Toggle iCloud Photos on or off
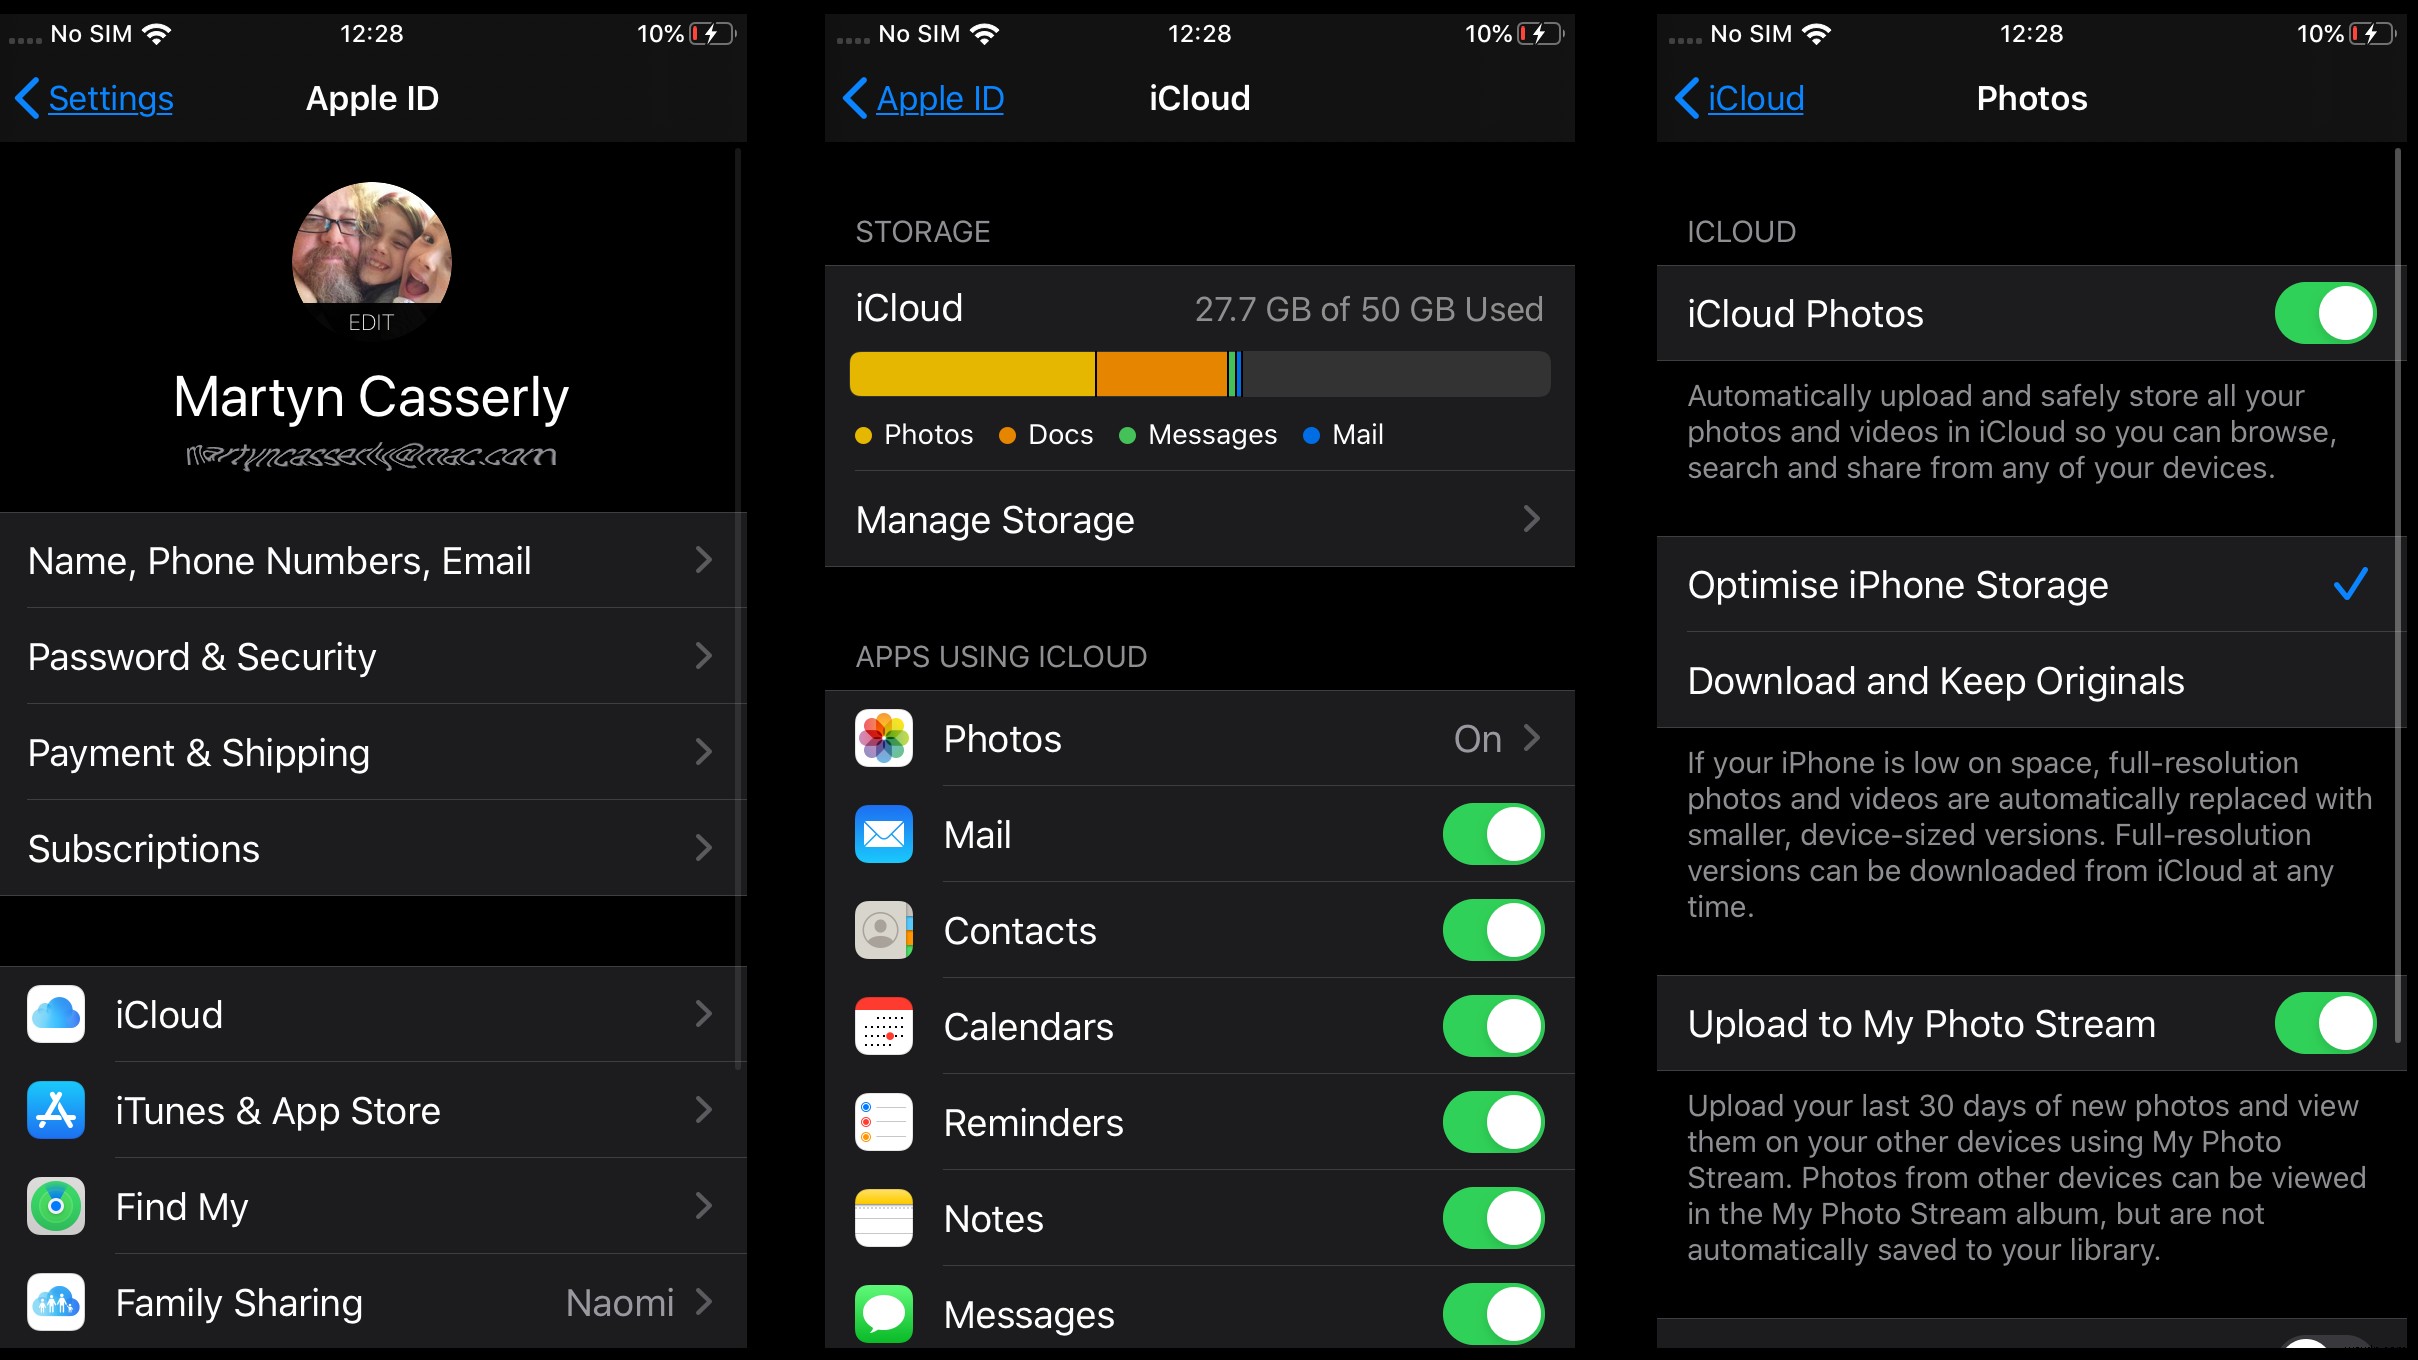 coord(2325,312)
